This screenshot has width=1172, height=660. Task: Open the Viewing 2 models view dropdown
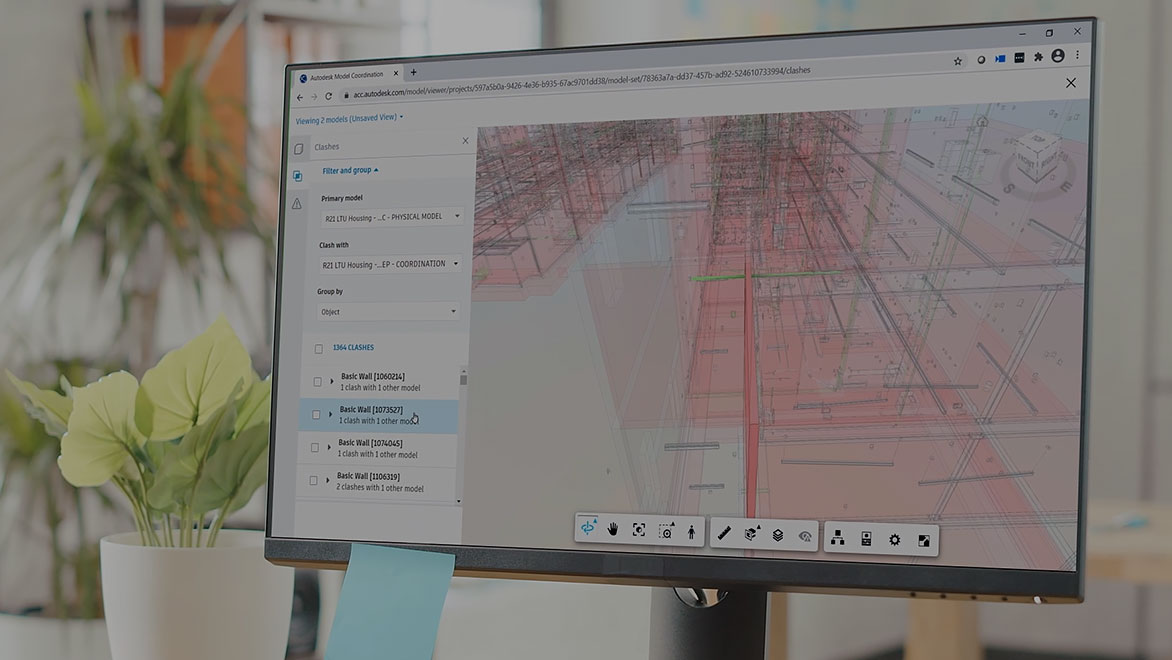point(349,119)
